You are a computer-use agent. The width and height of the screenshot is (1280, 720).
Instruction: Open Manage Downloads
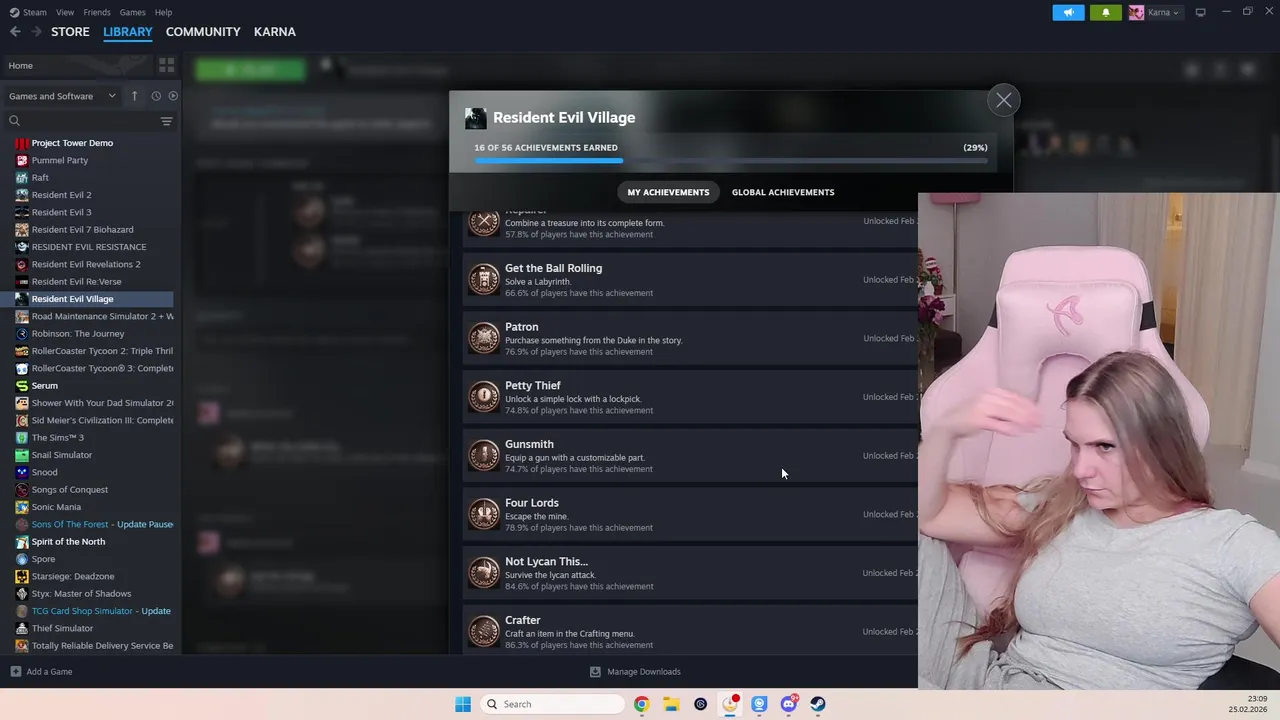[635, 672]
